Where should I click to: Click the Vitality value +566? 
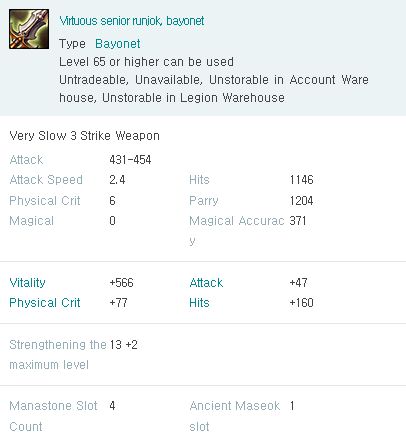[121, 283]
